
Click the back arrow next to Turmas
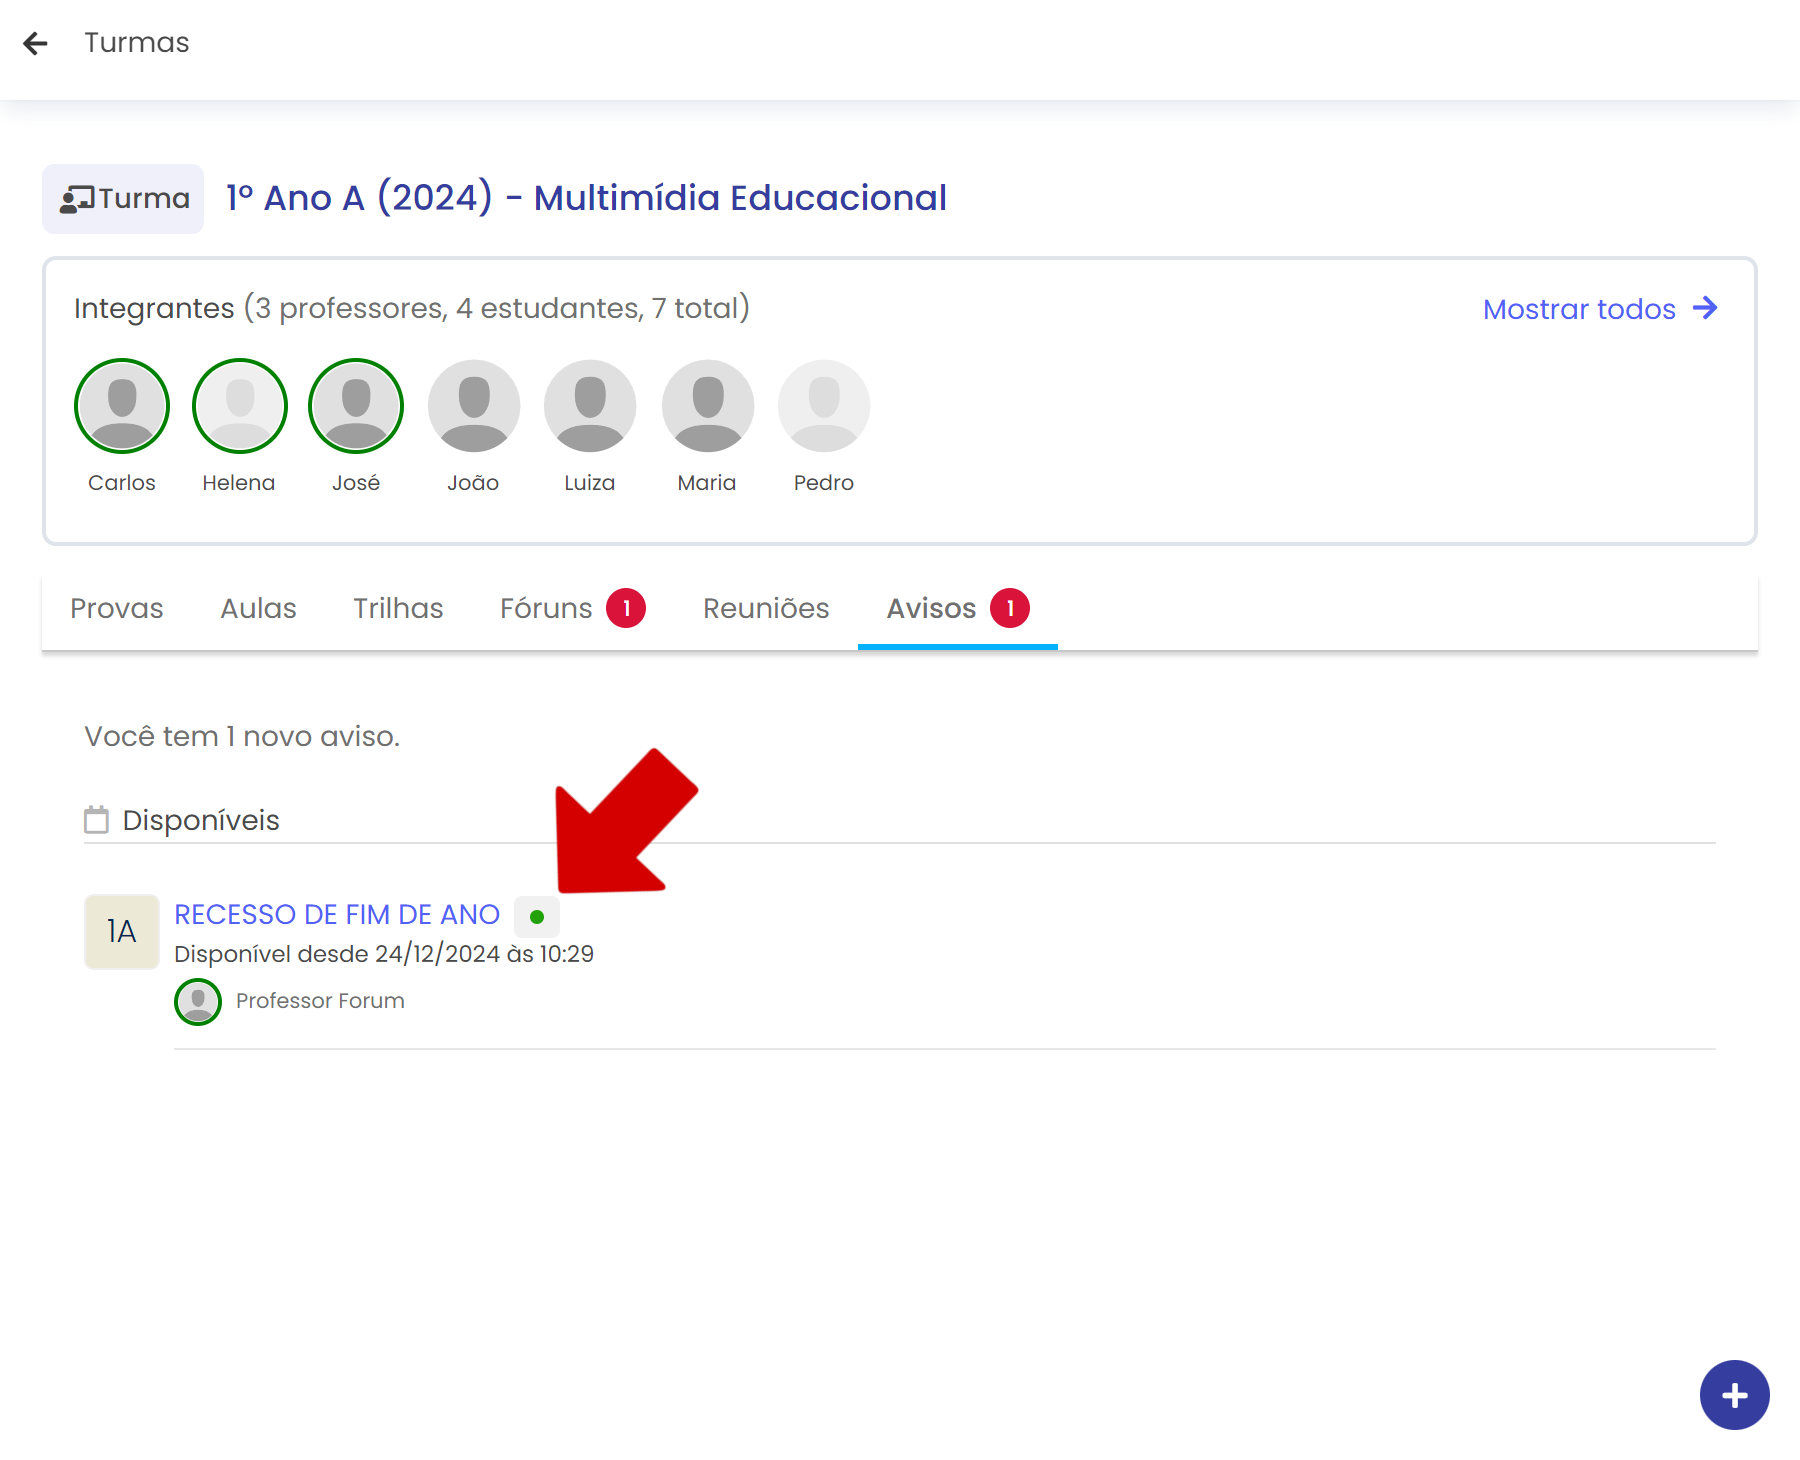(35, 43)
